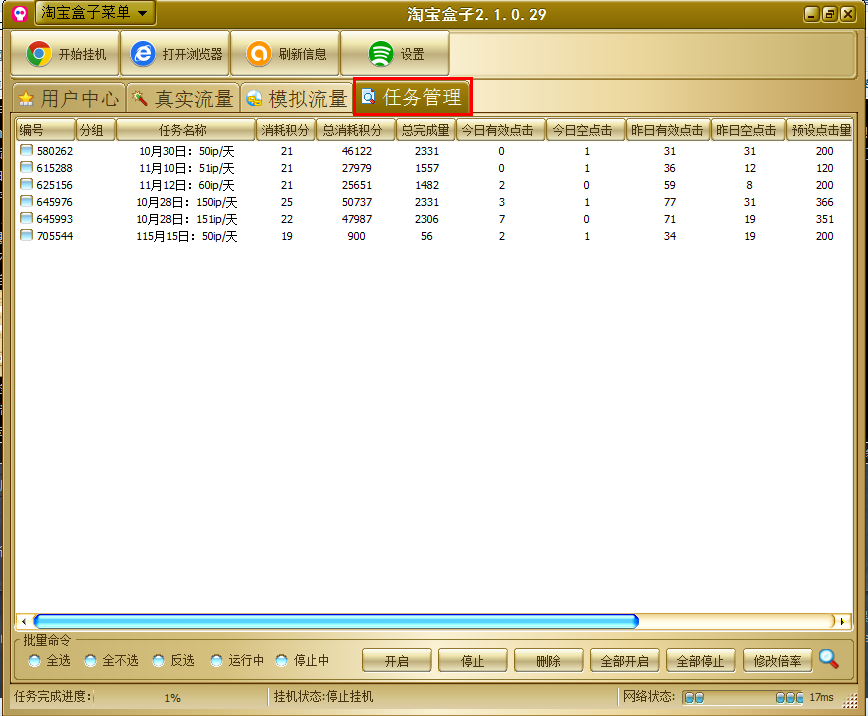Click the blue horizontal scrollbar thumb
868x716 pixels.
(335, 621)
